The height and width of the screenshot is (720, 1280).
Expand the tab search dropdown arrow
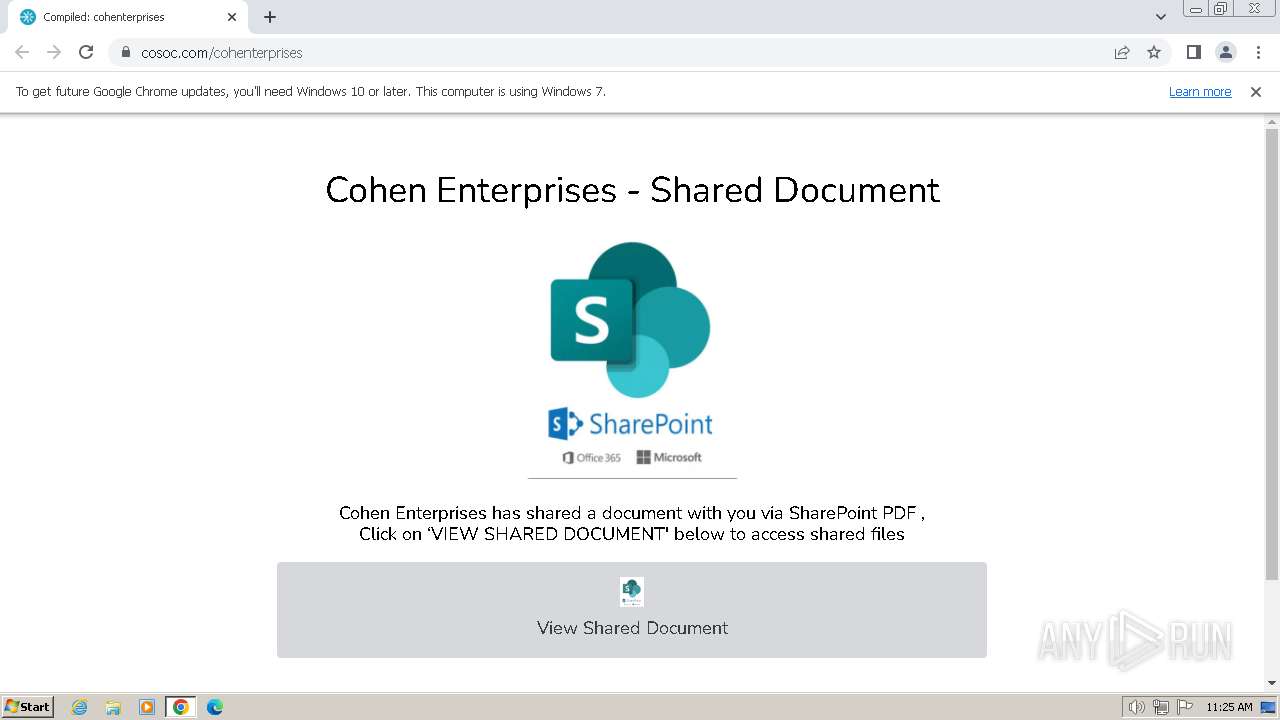[x=1161, y=17]
